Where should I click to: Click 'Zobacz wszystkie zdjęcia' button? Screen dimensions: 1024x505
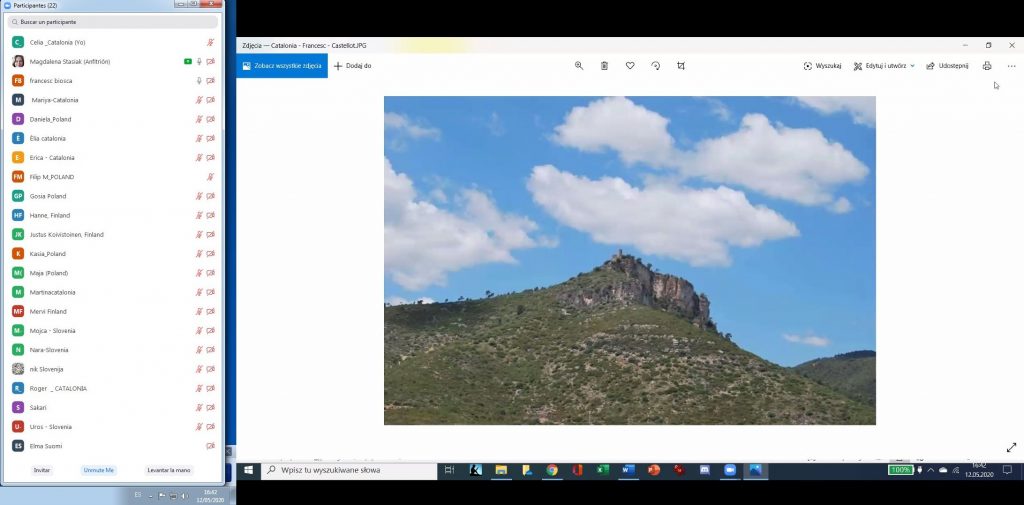click(282, 66)
